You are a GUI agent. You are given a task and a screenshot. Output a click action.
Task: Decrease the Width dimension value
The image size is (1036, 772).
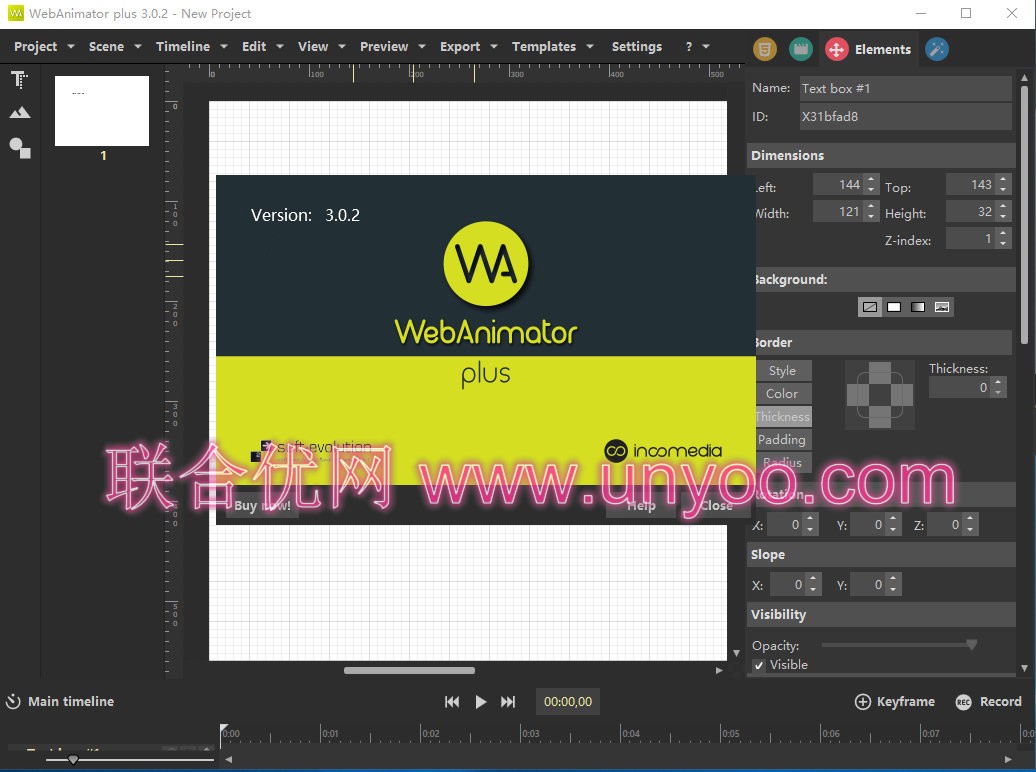pyautogui.click(x=871, y=217)
